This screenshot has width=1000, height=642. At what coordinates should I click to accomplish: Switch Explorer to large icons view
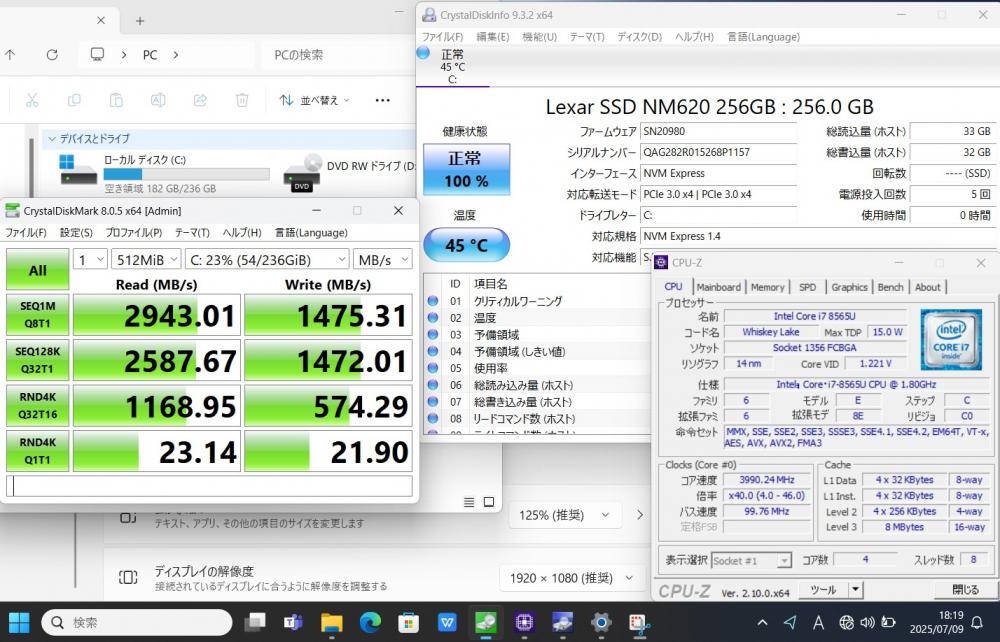click(x=489, y=502)
